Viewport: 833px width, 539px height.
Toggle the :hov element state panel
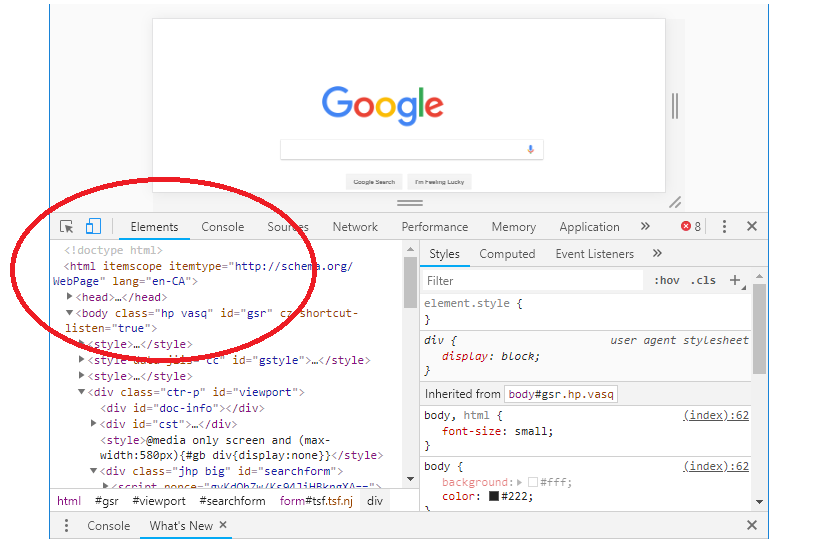667,281
